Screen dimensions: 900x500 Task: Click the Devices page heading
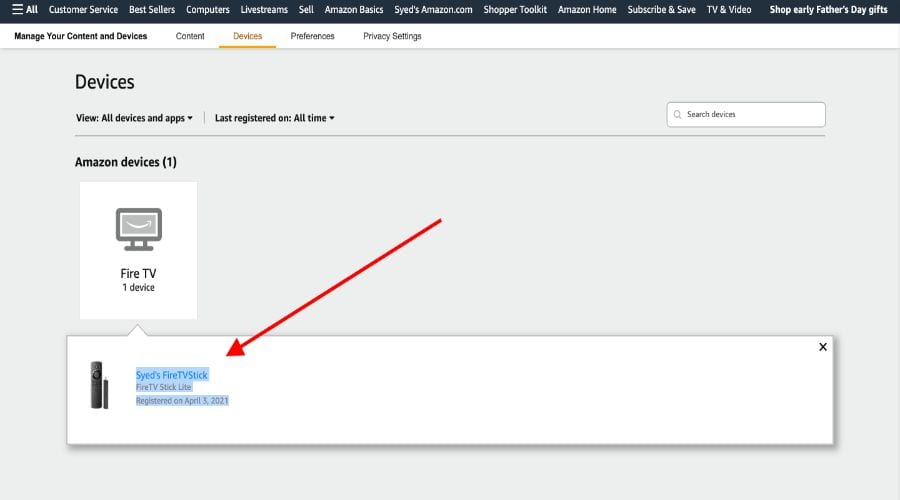pyautogui.click(x=104, y=82)
